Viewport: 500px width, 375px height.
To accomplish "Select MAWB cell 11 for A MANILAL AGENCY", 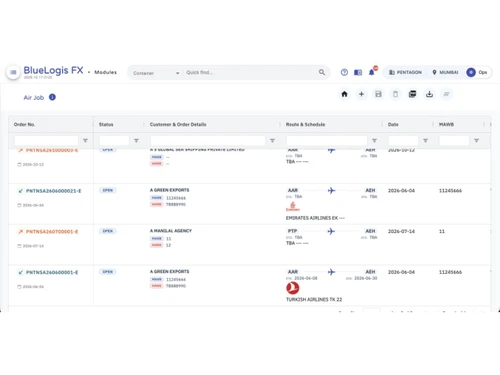I will tap(442, 231).
